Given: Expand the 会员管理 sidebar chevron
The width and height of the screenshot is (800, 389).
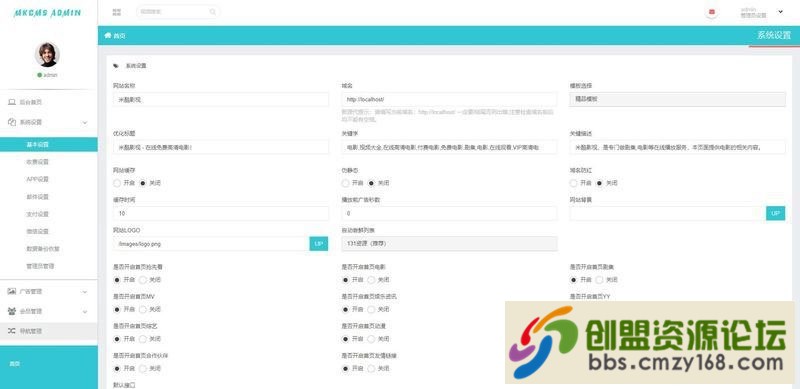Looking at the screenshot, I should [x=85, y=311].
